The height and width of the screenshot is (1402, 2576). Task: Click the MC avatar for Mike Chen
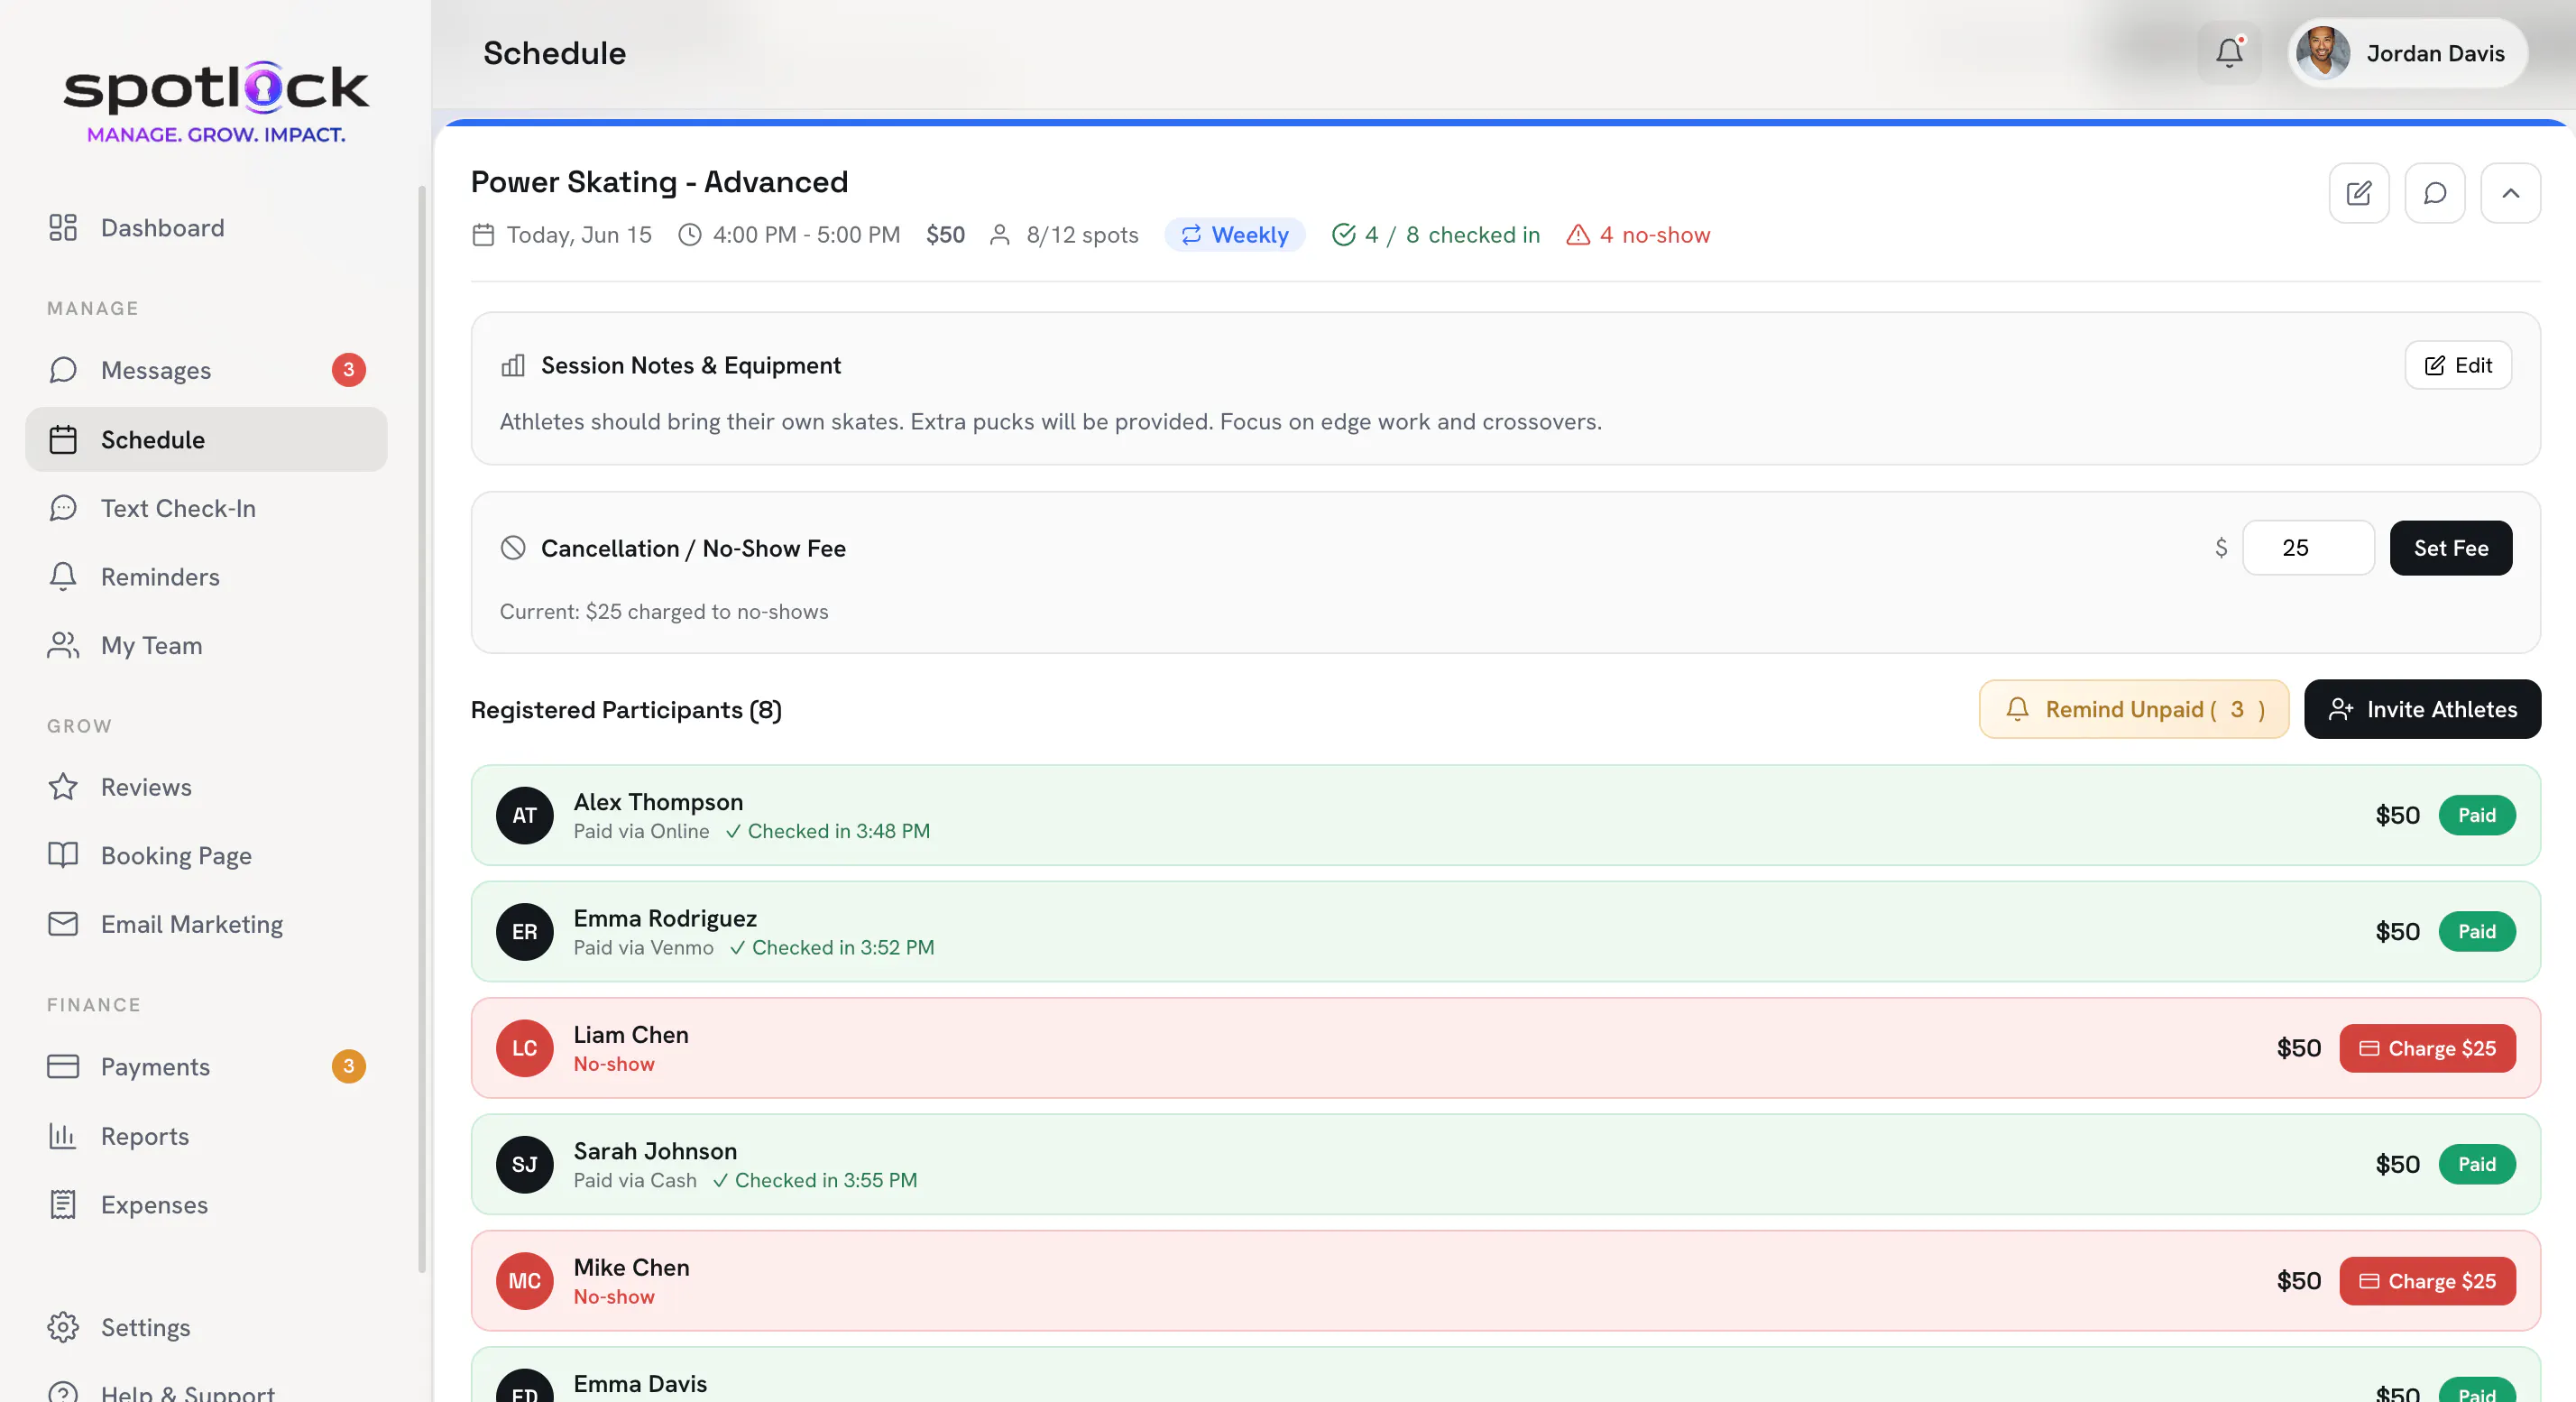(525, 1281)
